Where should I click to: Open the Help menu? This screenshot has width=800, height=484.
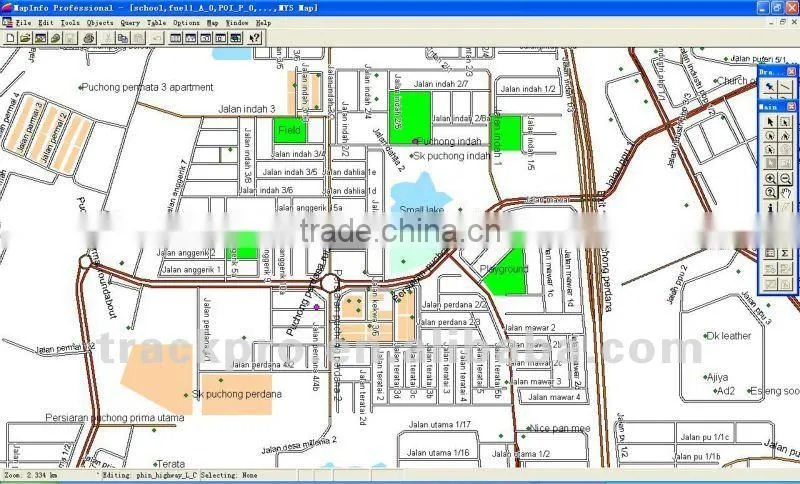[263, 23]
